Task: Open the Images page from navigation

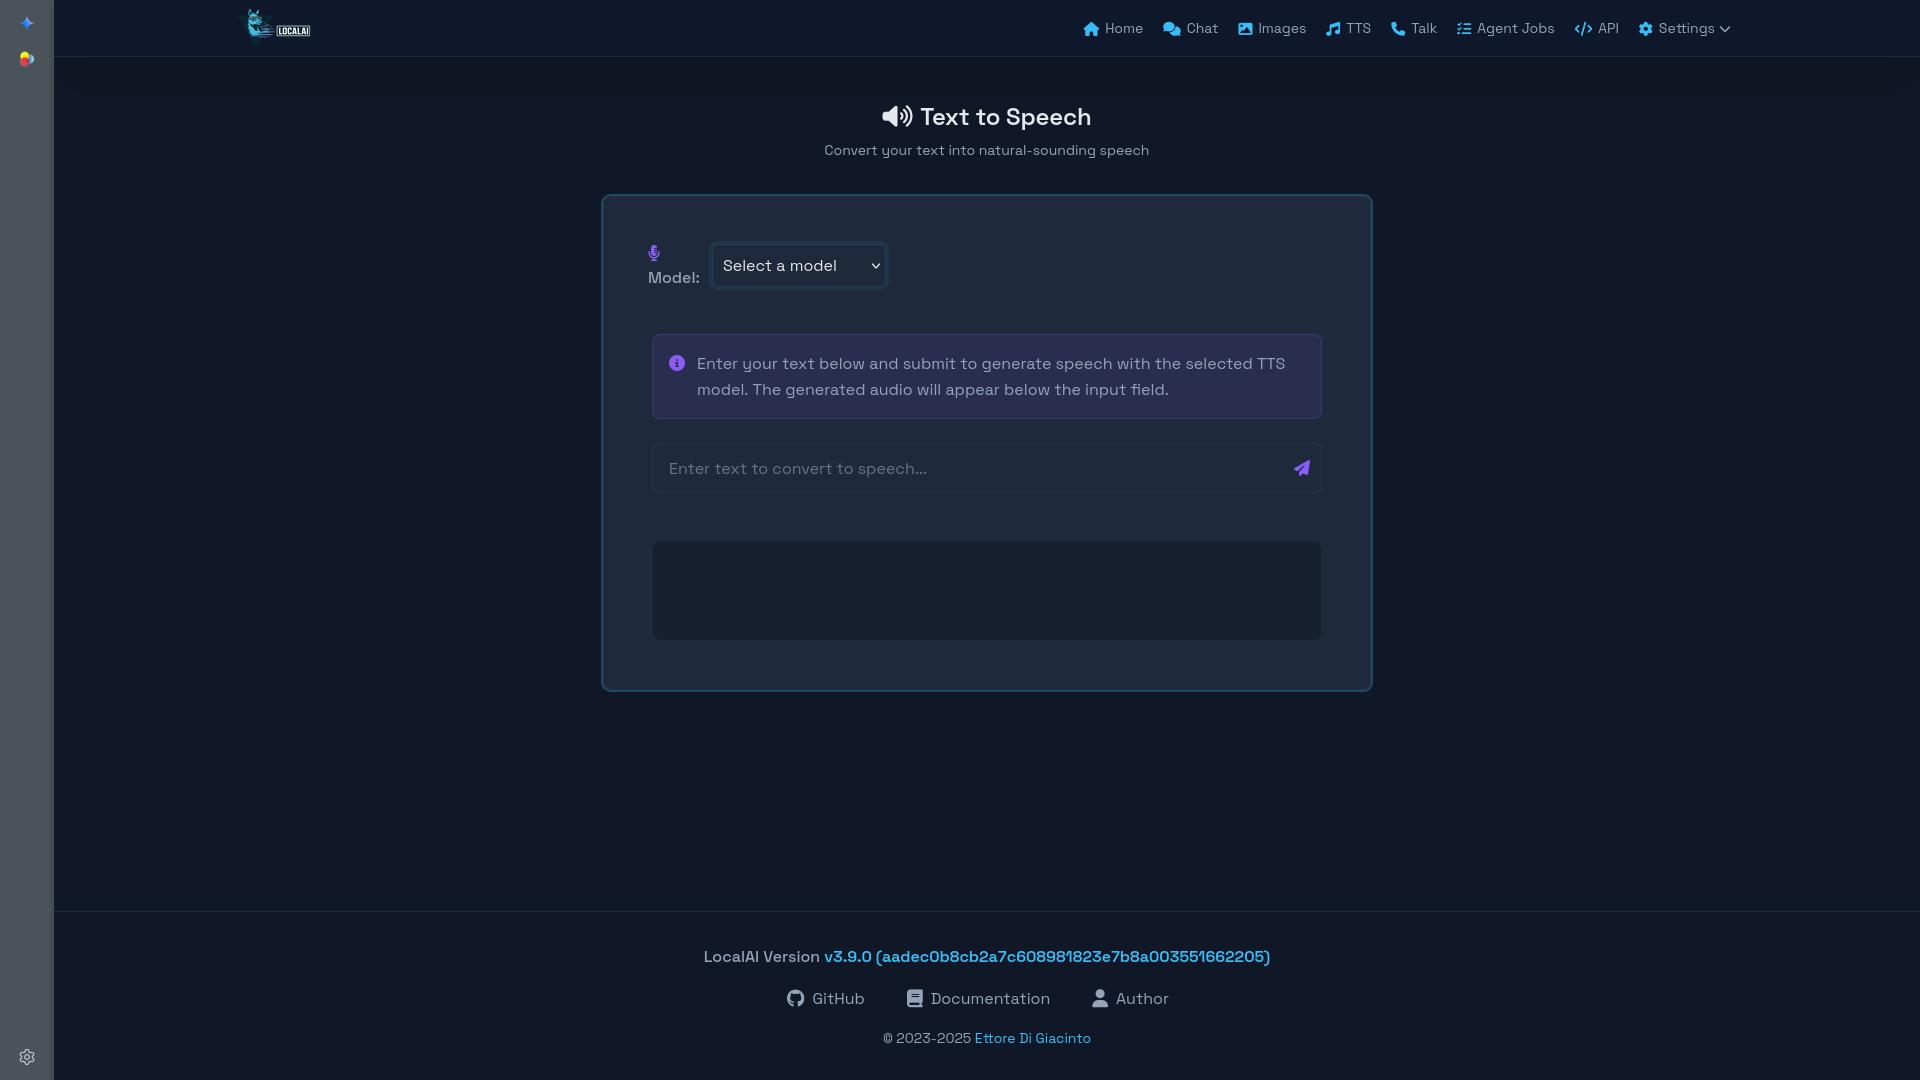Action: pyautogui.click(x=1272, y=29)
